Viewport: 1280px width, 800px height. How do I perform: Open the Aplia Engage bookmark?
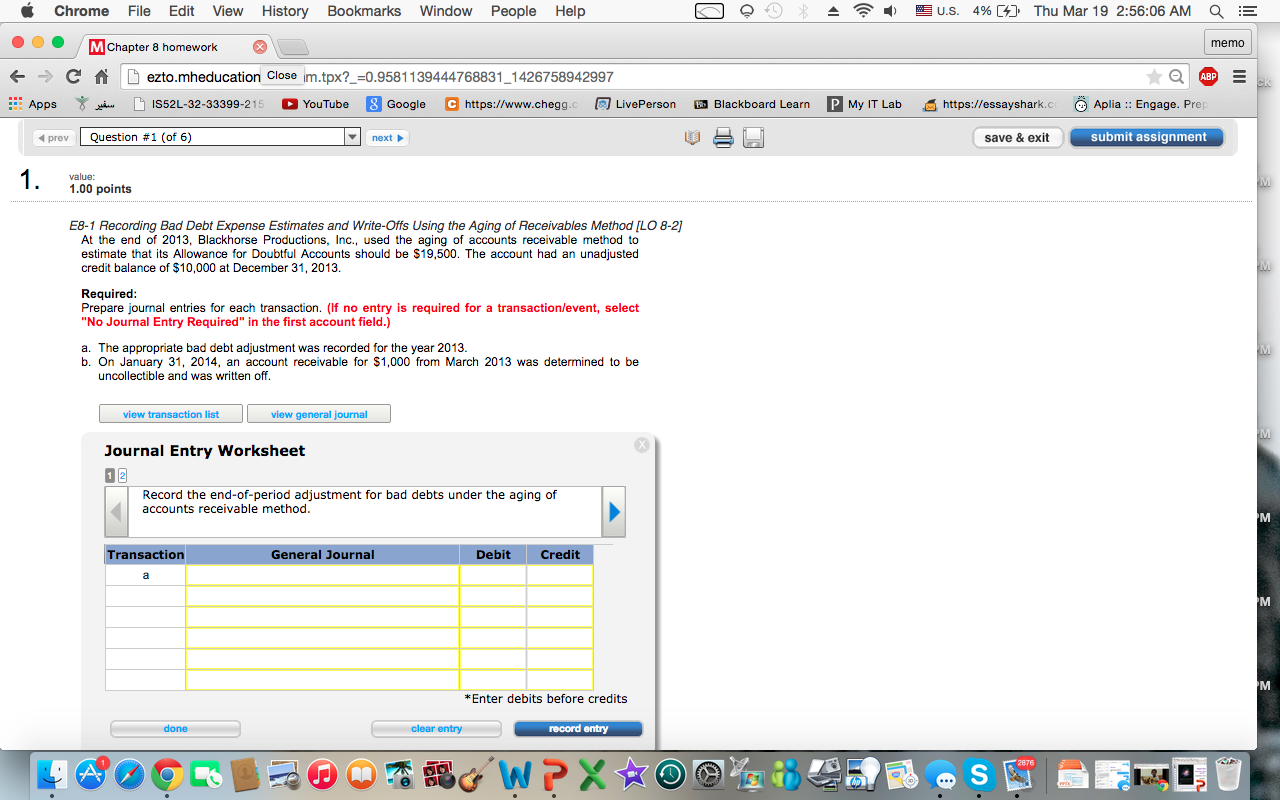(x=1141, y=104)
